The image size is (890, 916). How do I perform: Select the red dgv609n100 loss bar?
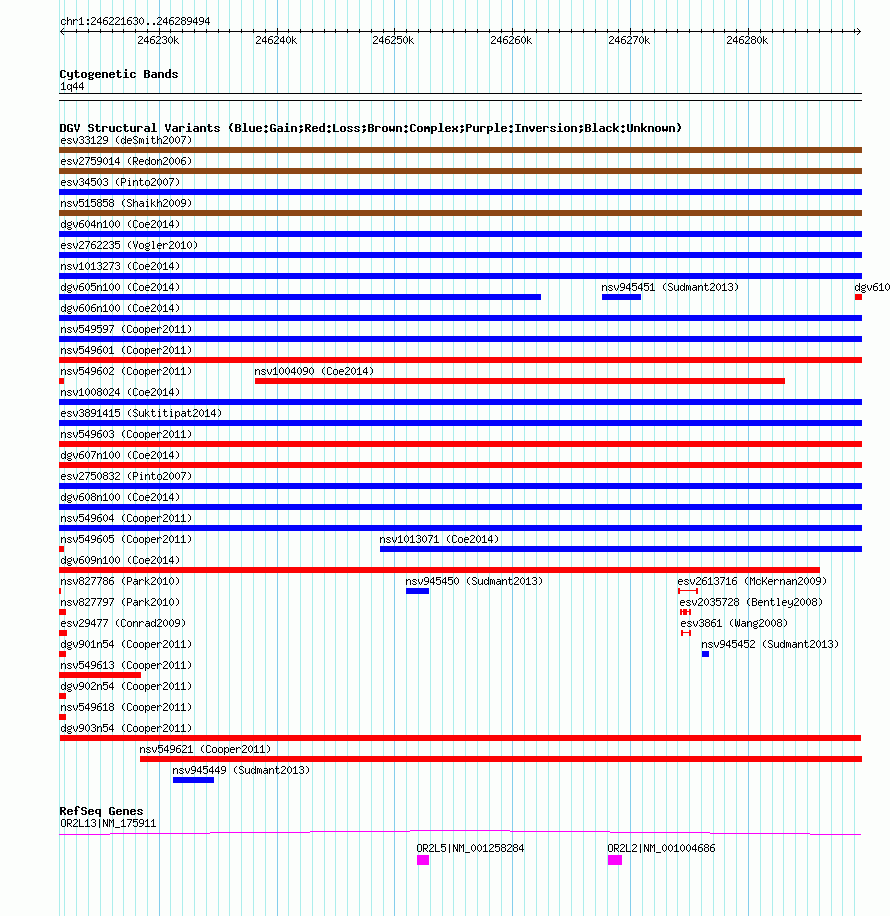(x=439, y=570)
